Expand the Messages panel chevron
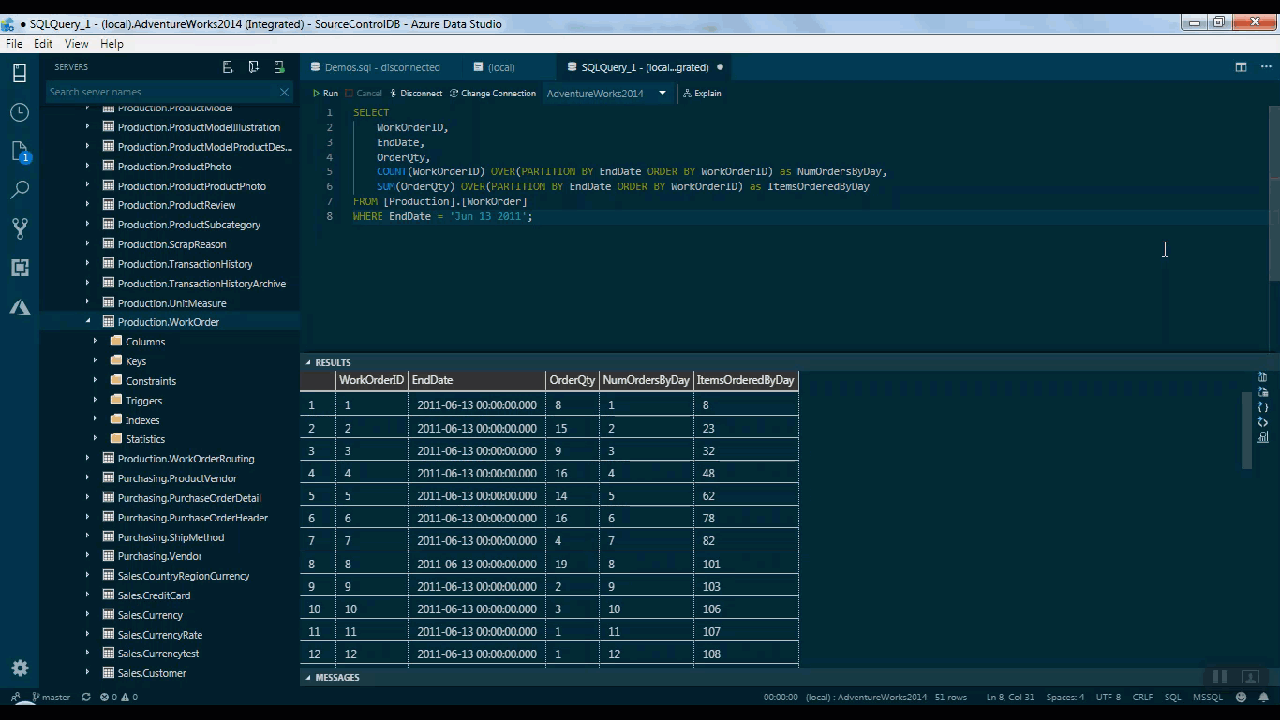 307,677
